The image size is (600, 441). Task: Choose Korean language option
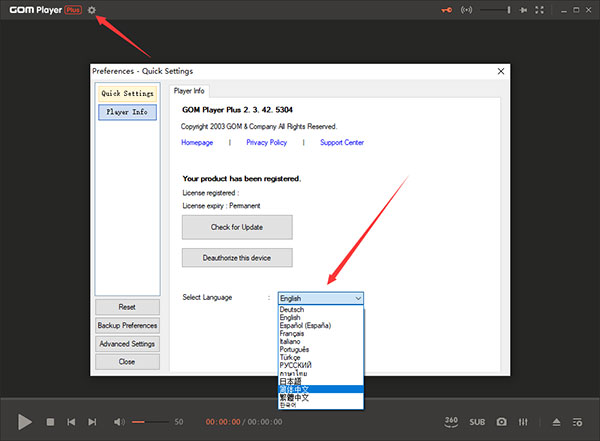pyautogui.click(x=321, y=405)
